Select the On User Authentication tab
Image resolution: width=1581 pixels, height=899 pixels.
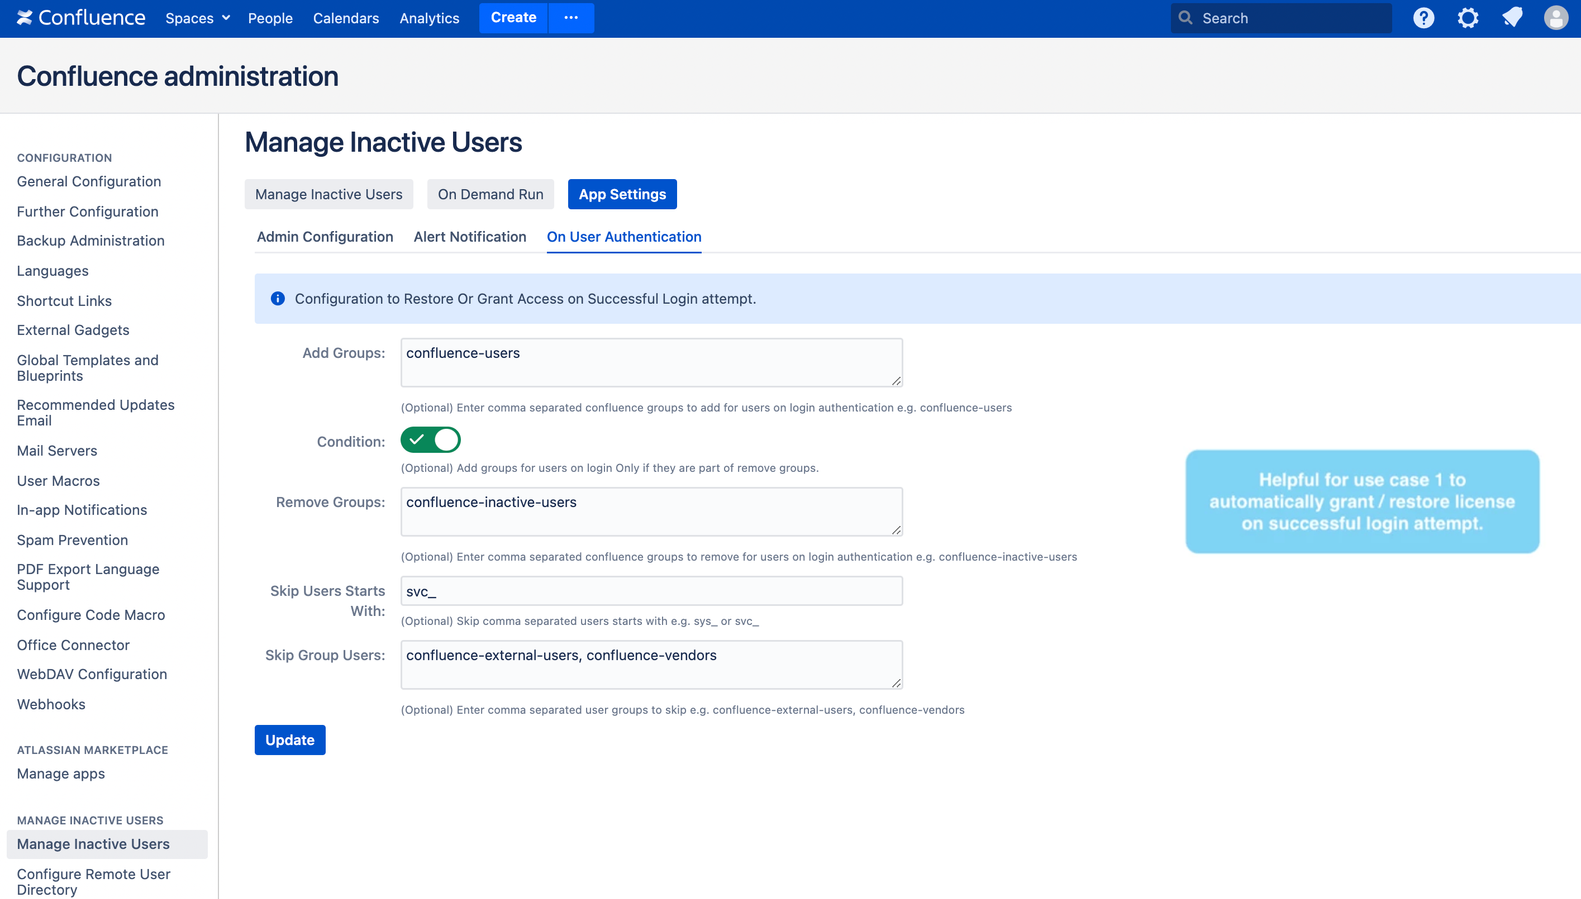click(x=624, y=237)
